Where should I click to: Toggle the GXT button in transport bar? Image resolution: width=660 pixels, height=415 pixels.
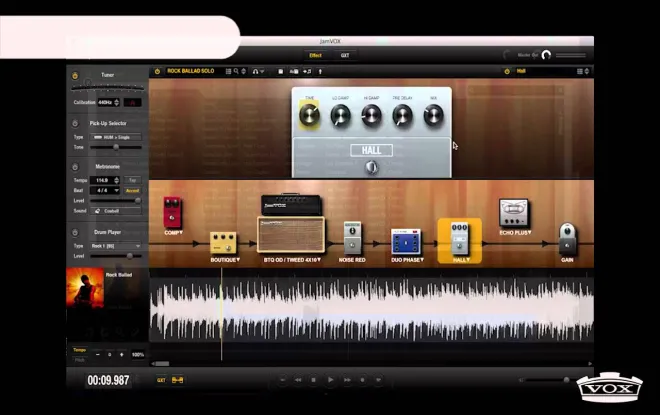tap(161, 380)
